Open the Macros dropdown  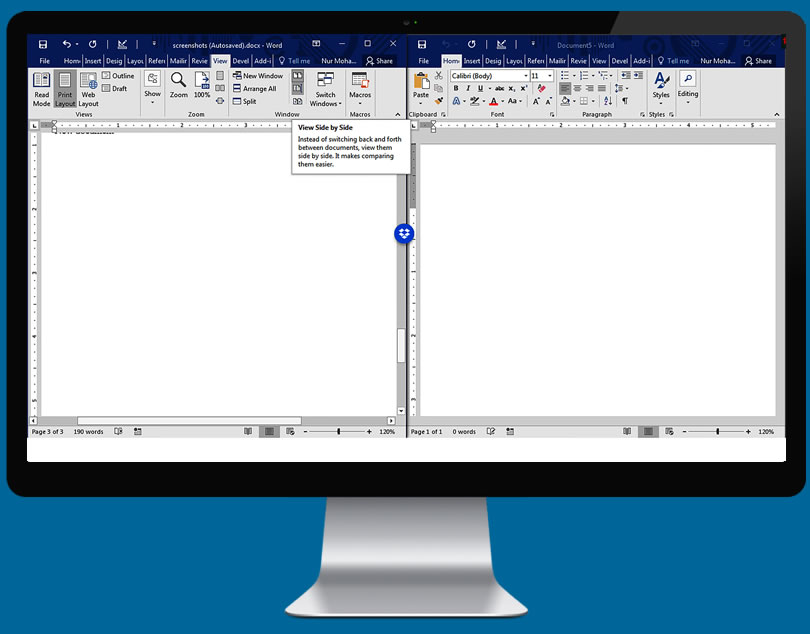[x=359, y=89]
